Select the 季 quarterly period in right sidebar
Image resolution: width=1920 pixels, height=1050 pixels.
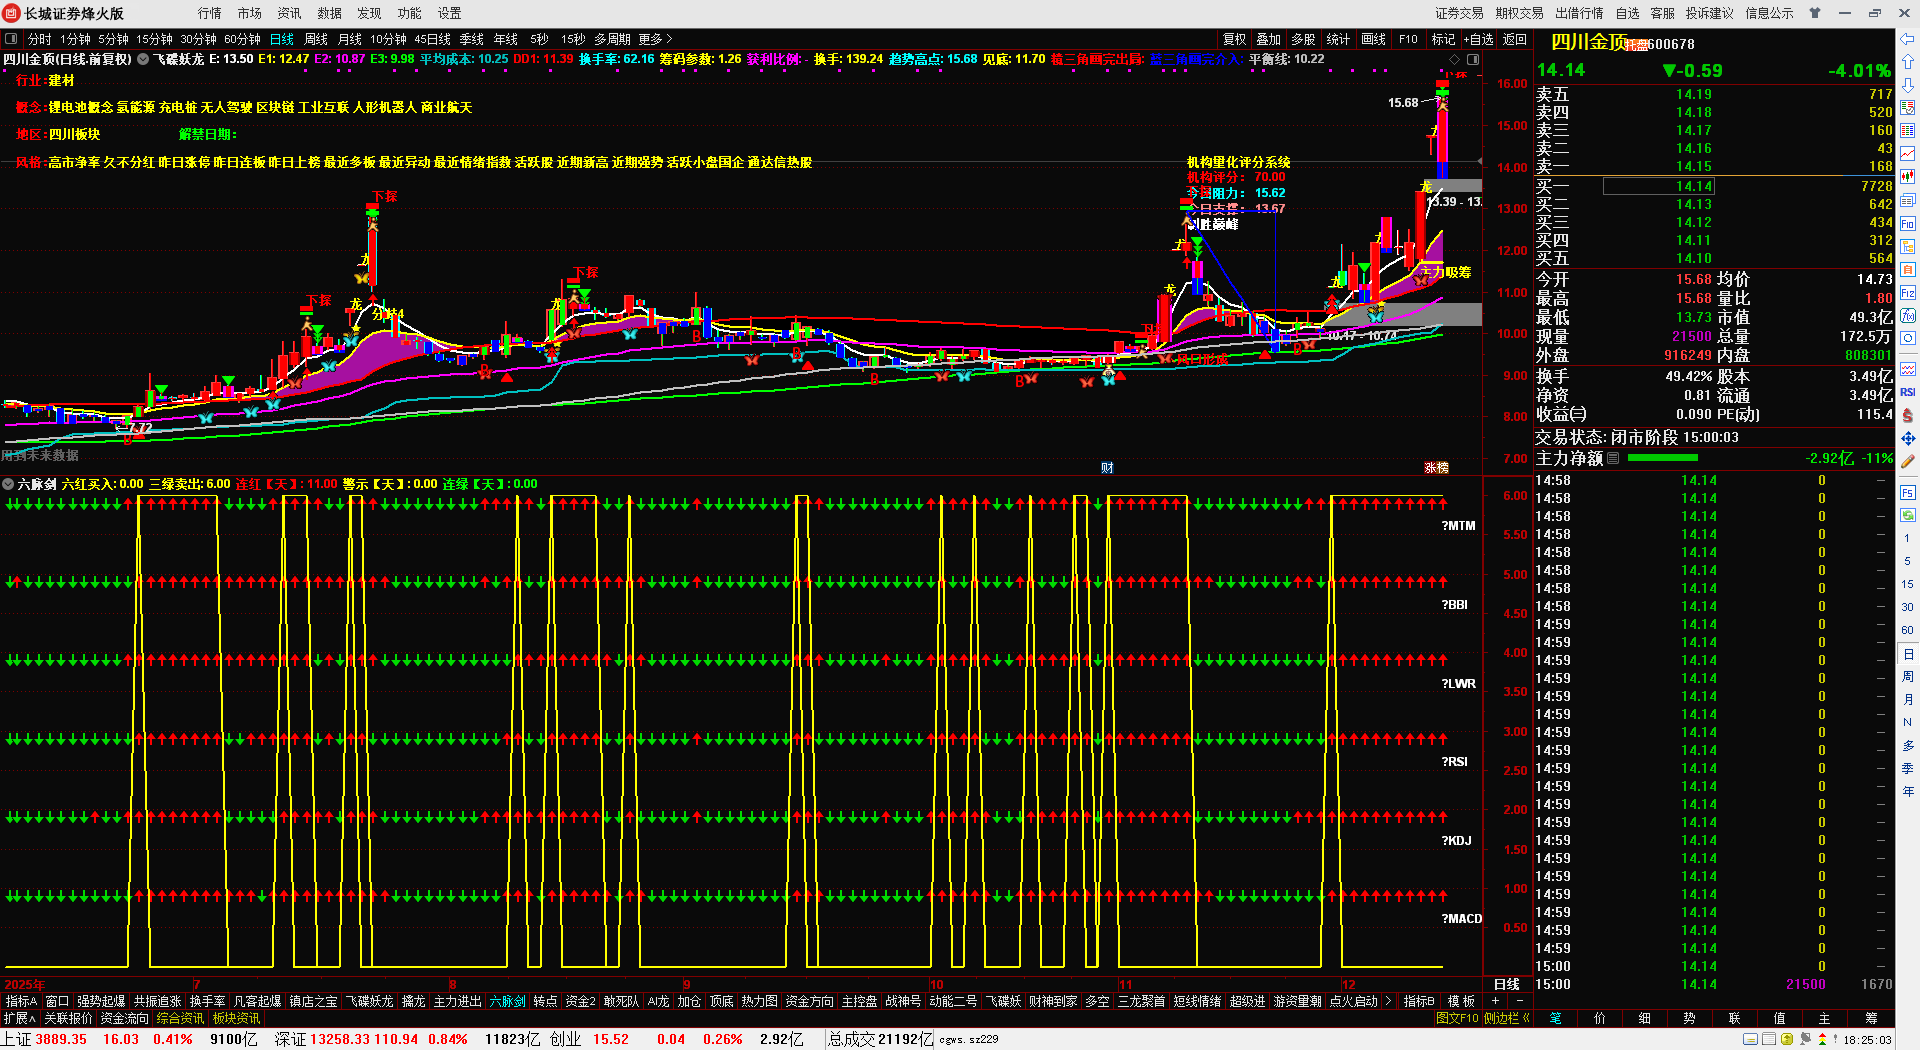click(1908, 769)
